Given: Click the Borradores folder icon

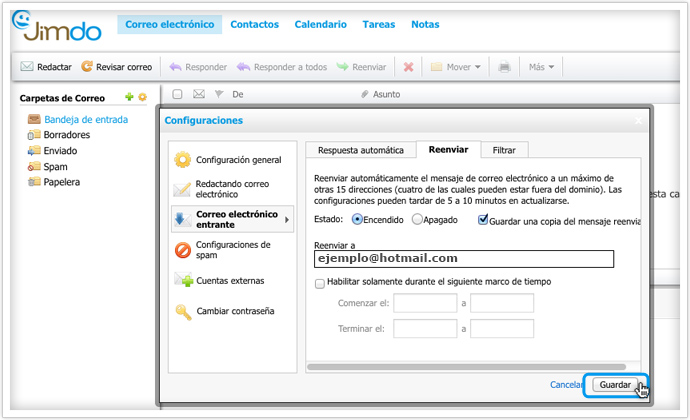Looking at the screenshot, I should point(34,135).
